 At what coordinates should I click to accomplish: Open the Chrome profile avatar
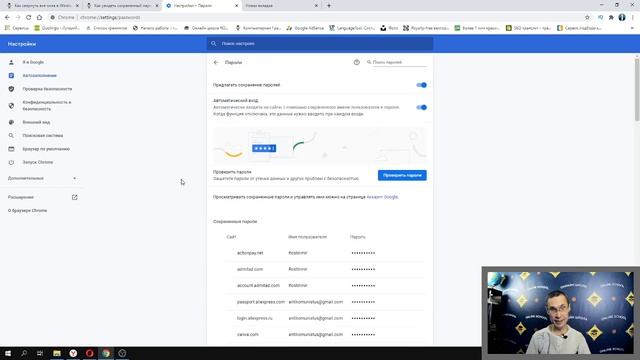point(622,18)
